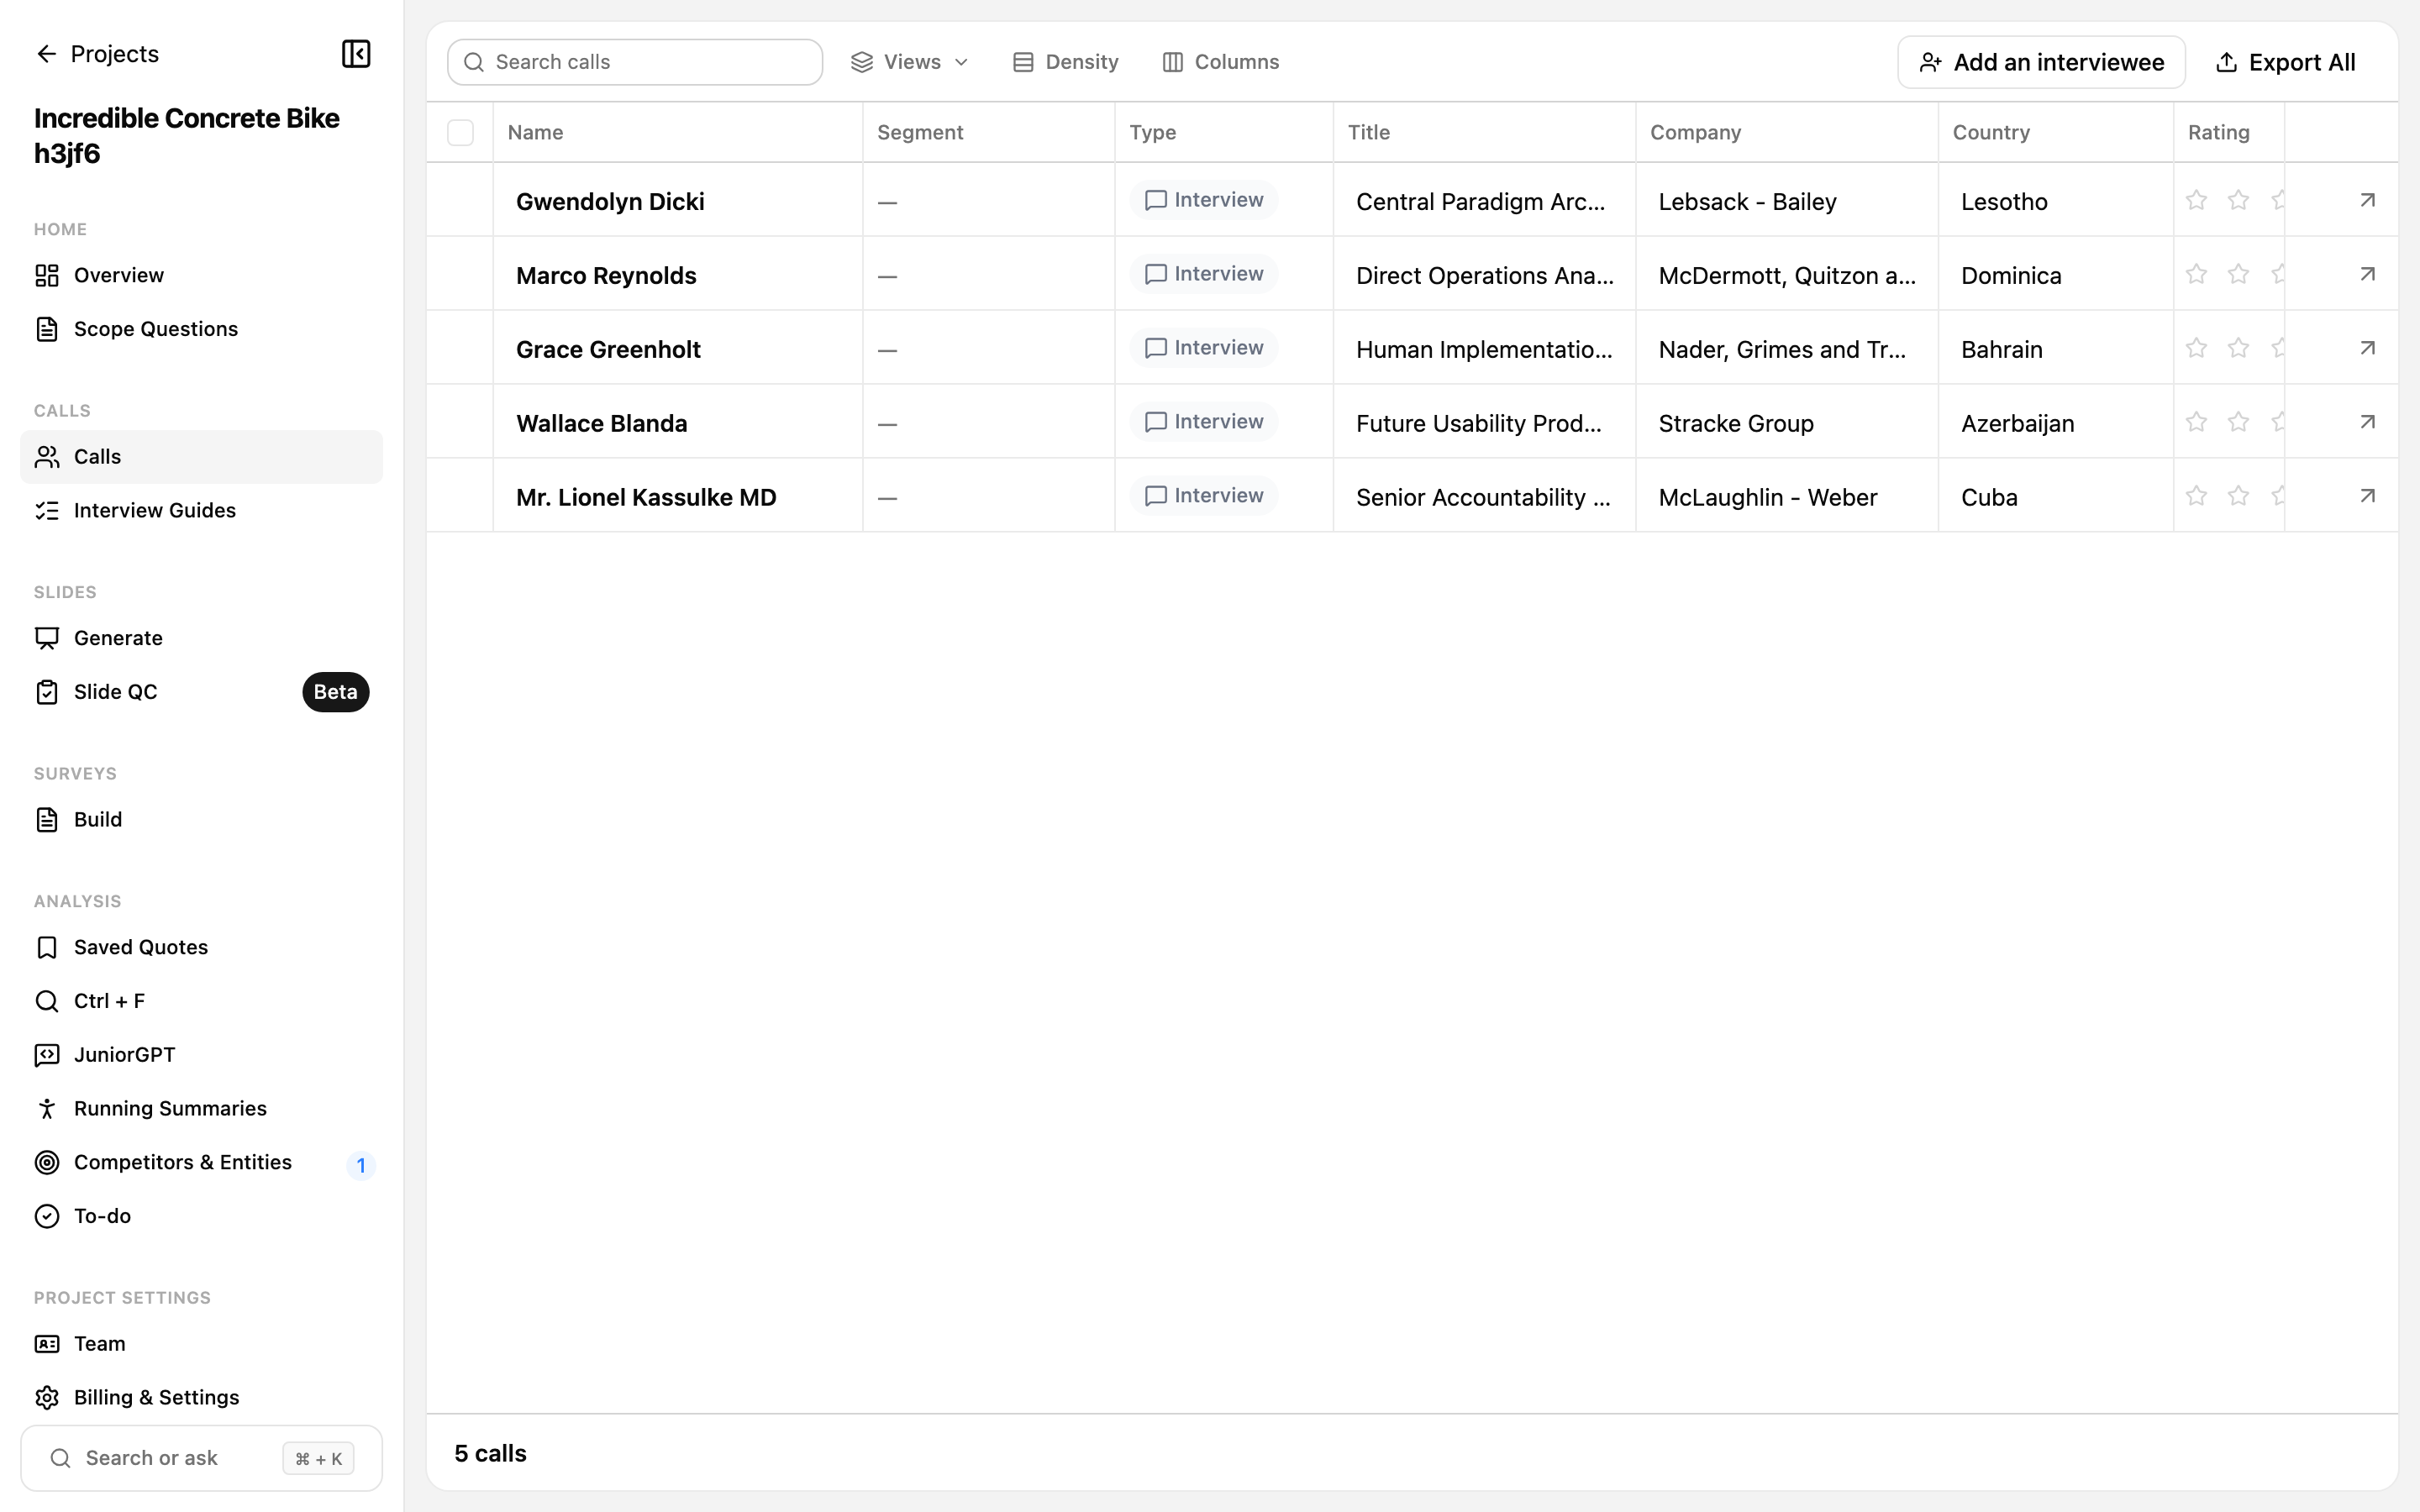Open Gwendolyn Dicki call arrow icon
The height and width of the screenshot is (1512, 2420).
pyautogui.click(x=2367, y=200)
